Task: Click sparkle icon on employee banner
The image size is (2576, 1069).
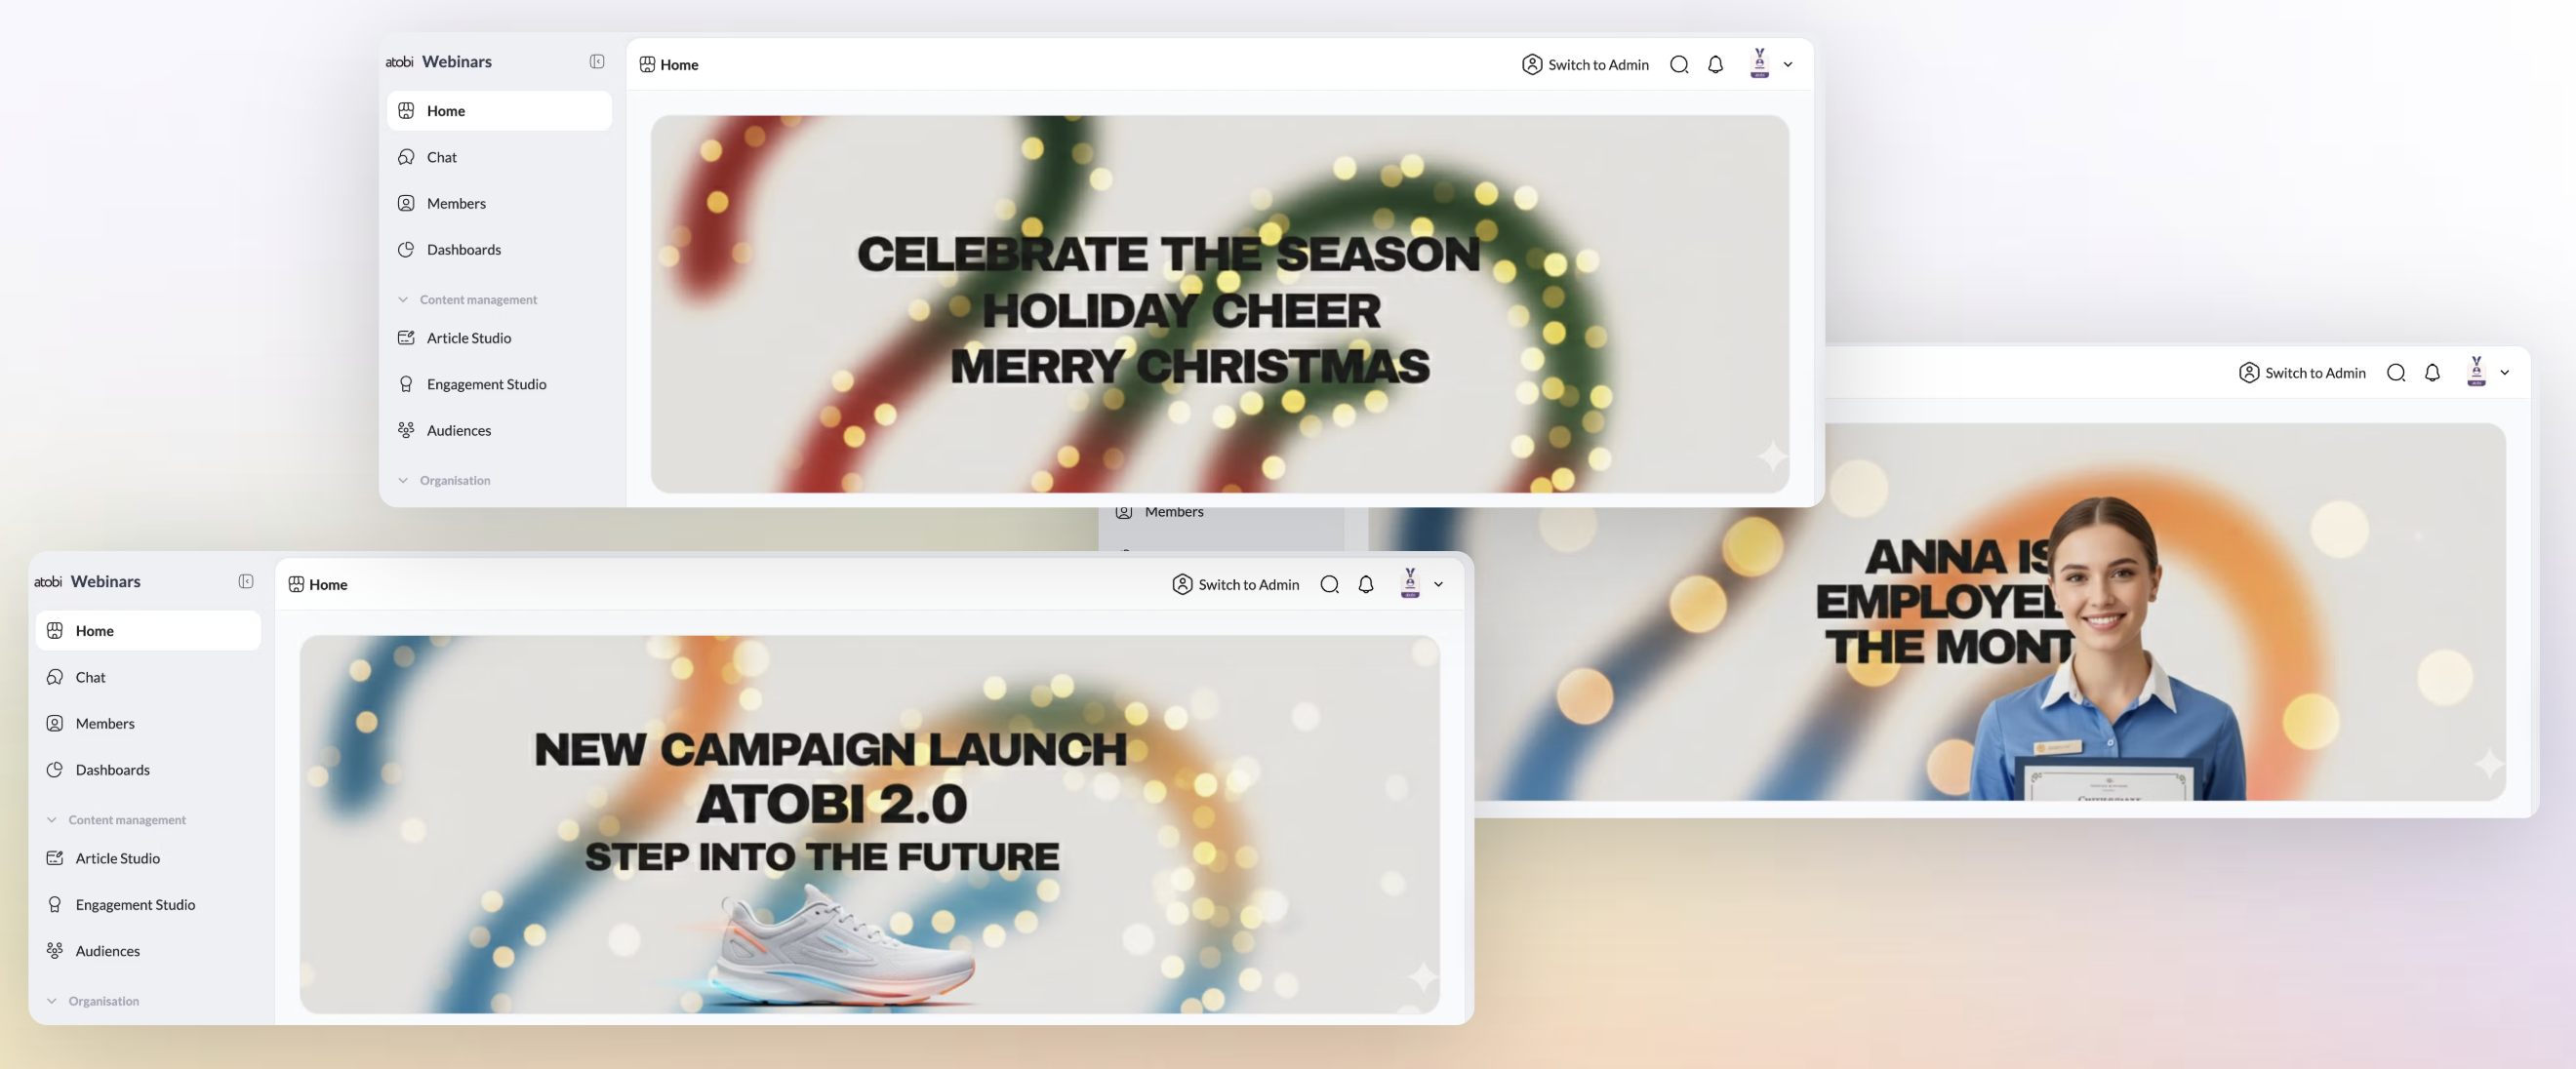Action: click(x=2488, y=764)
